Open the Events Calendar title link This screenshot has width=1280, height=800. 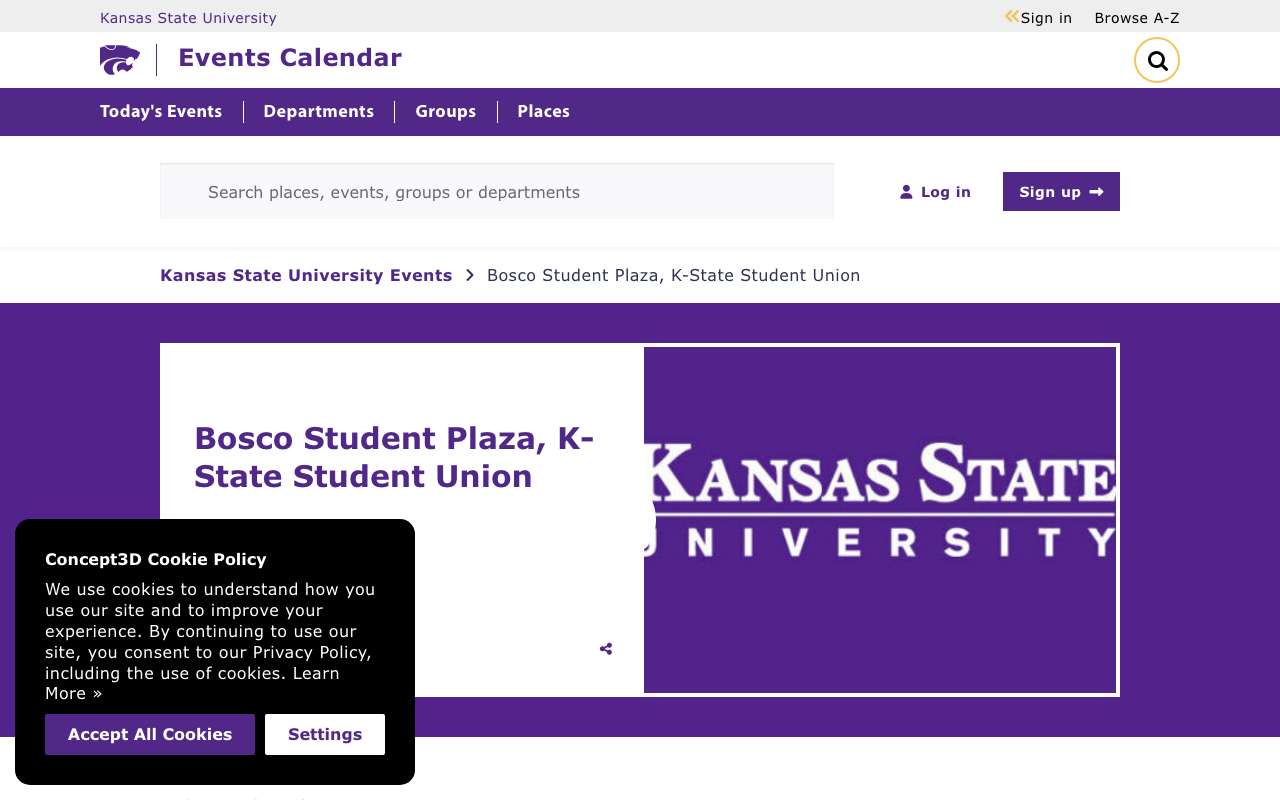point(290,58)
